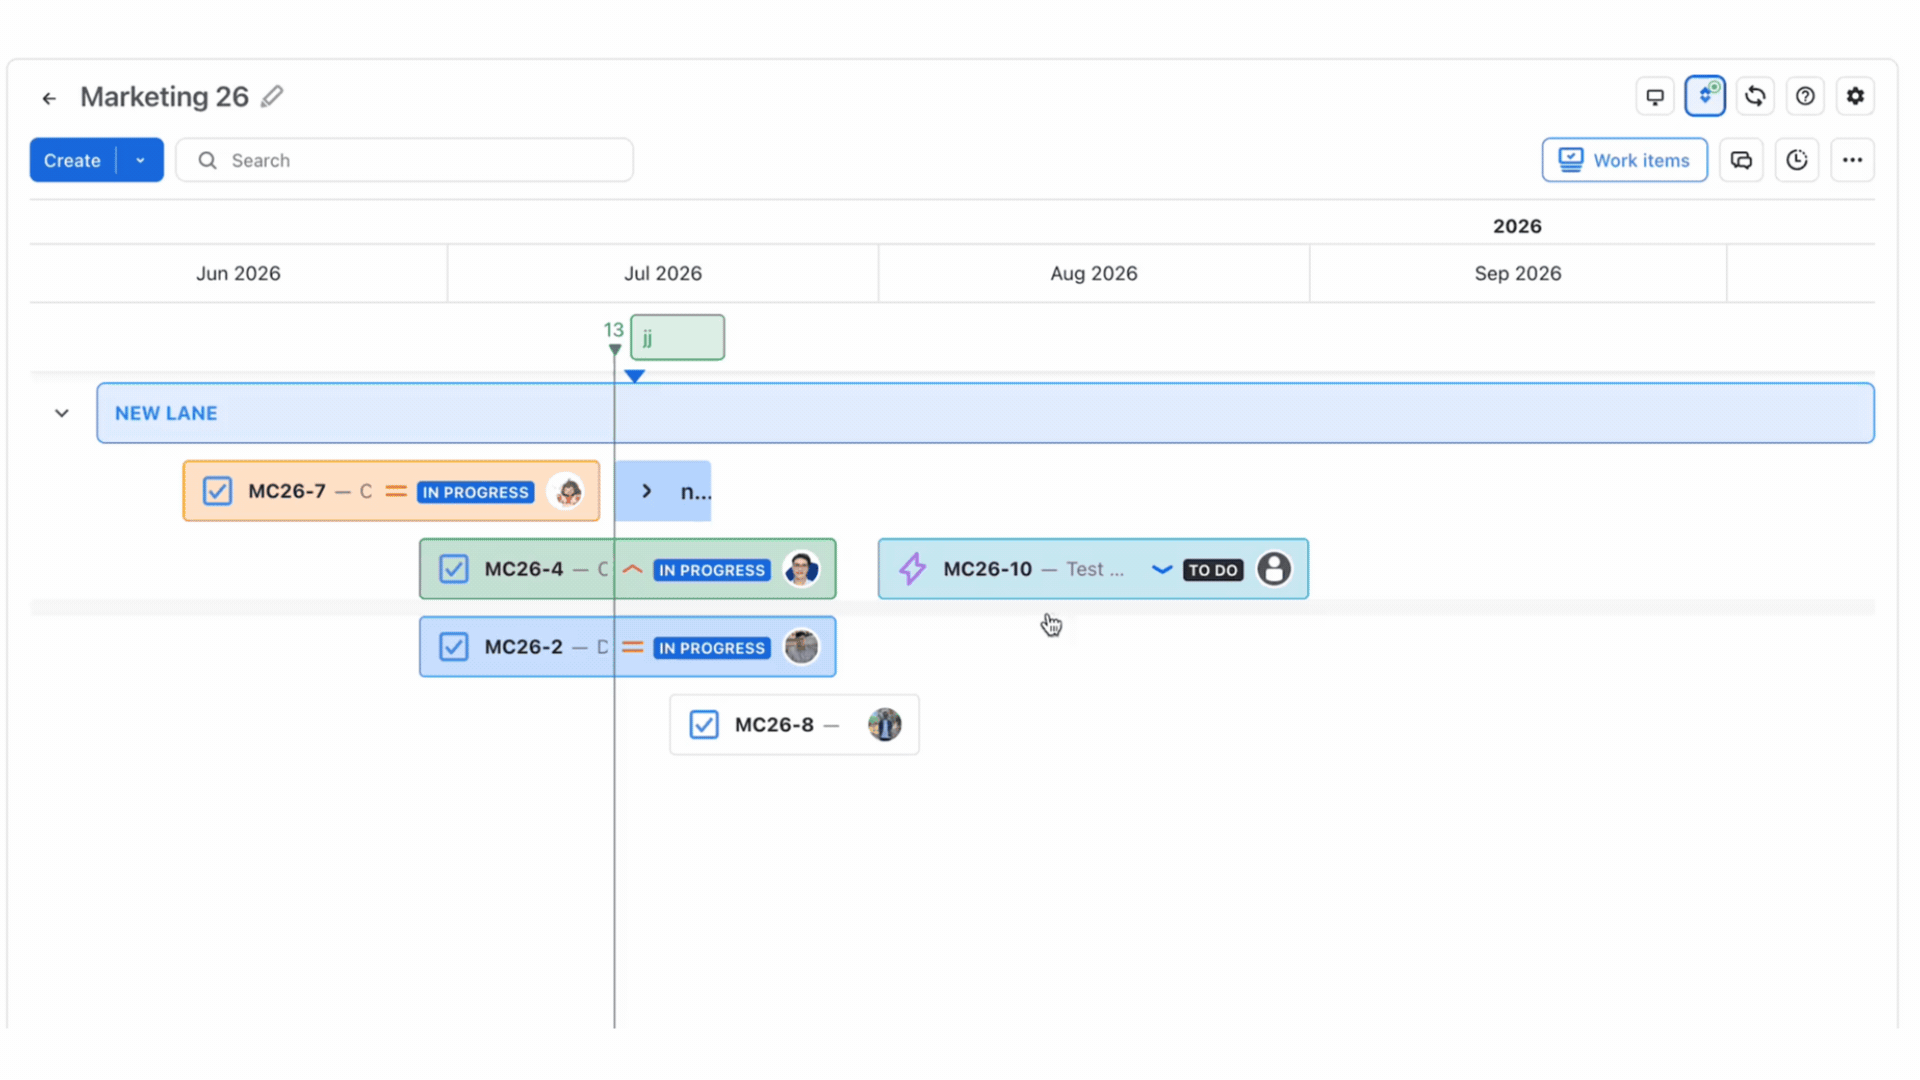Open the MC26-2 issue key
The width and height of the screenshot is (1920, 1080).
524,647
